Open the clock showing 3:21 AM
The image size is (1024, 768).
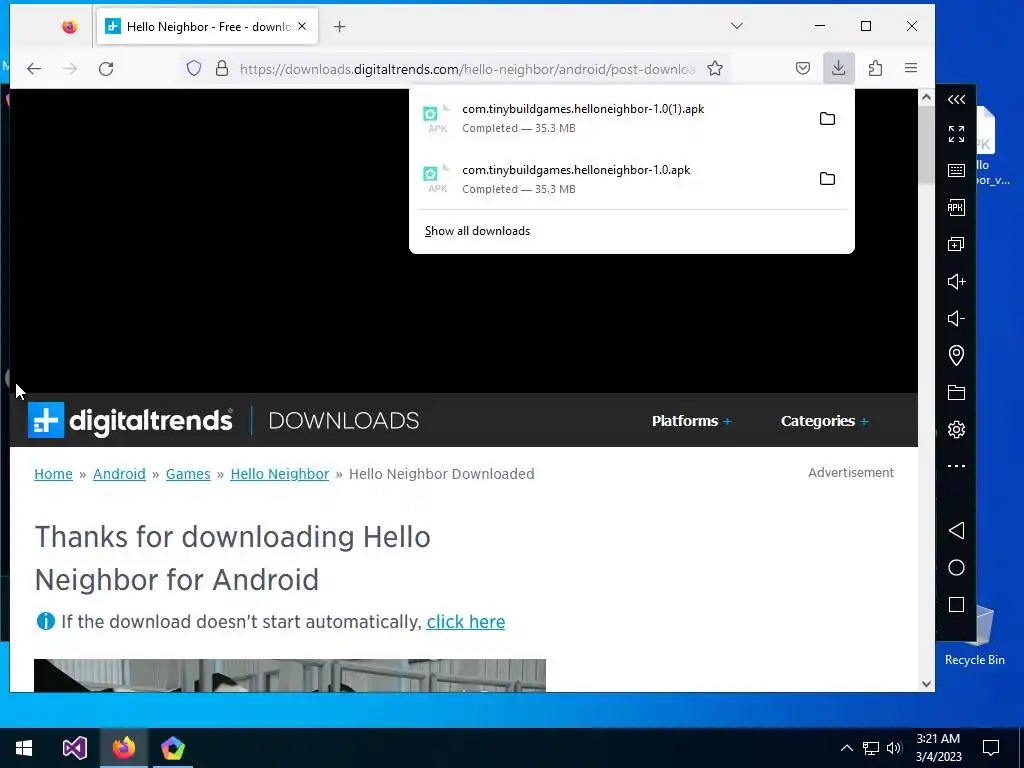(938, 748)
